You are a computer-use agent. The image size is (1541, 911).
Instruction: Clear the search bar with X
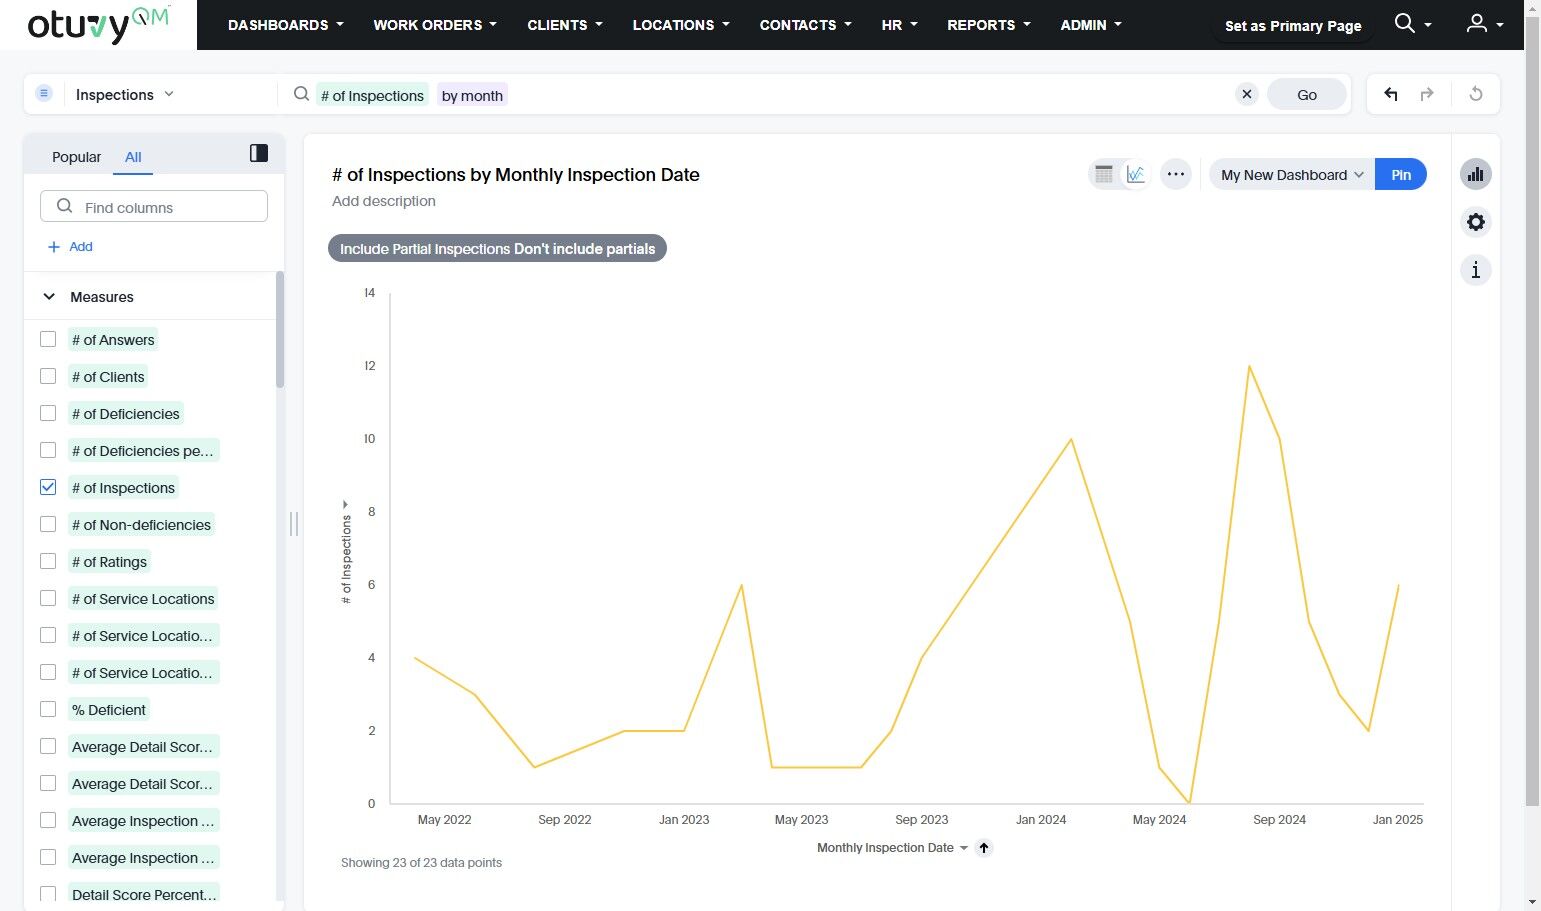coord(1247,94)
